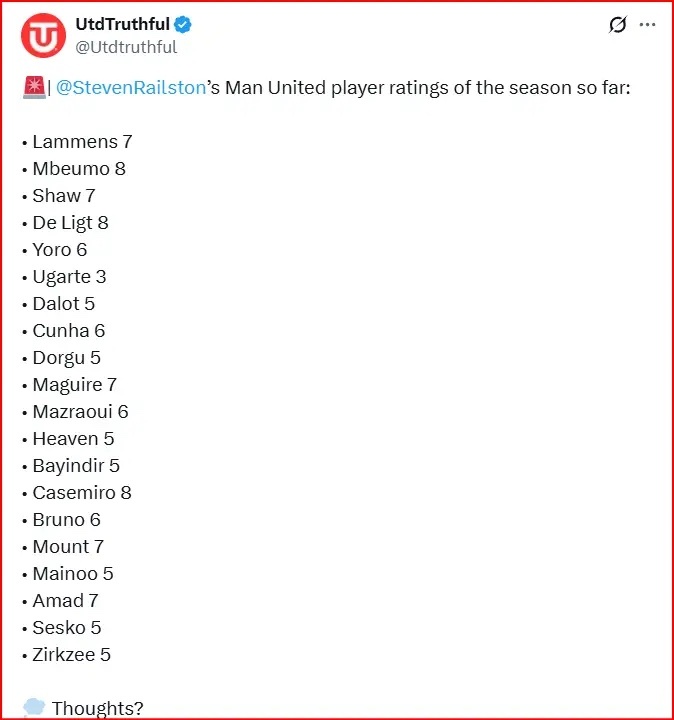
Task: Click the blue verified badge
Action: coord(183,24)
